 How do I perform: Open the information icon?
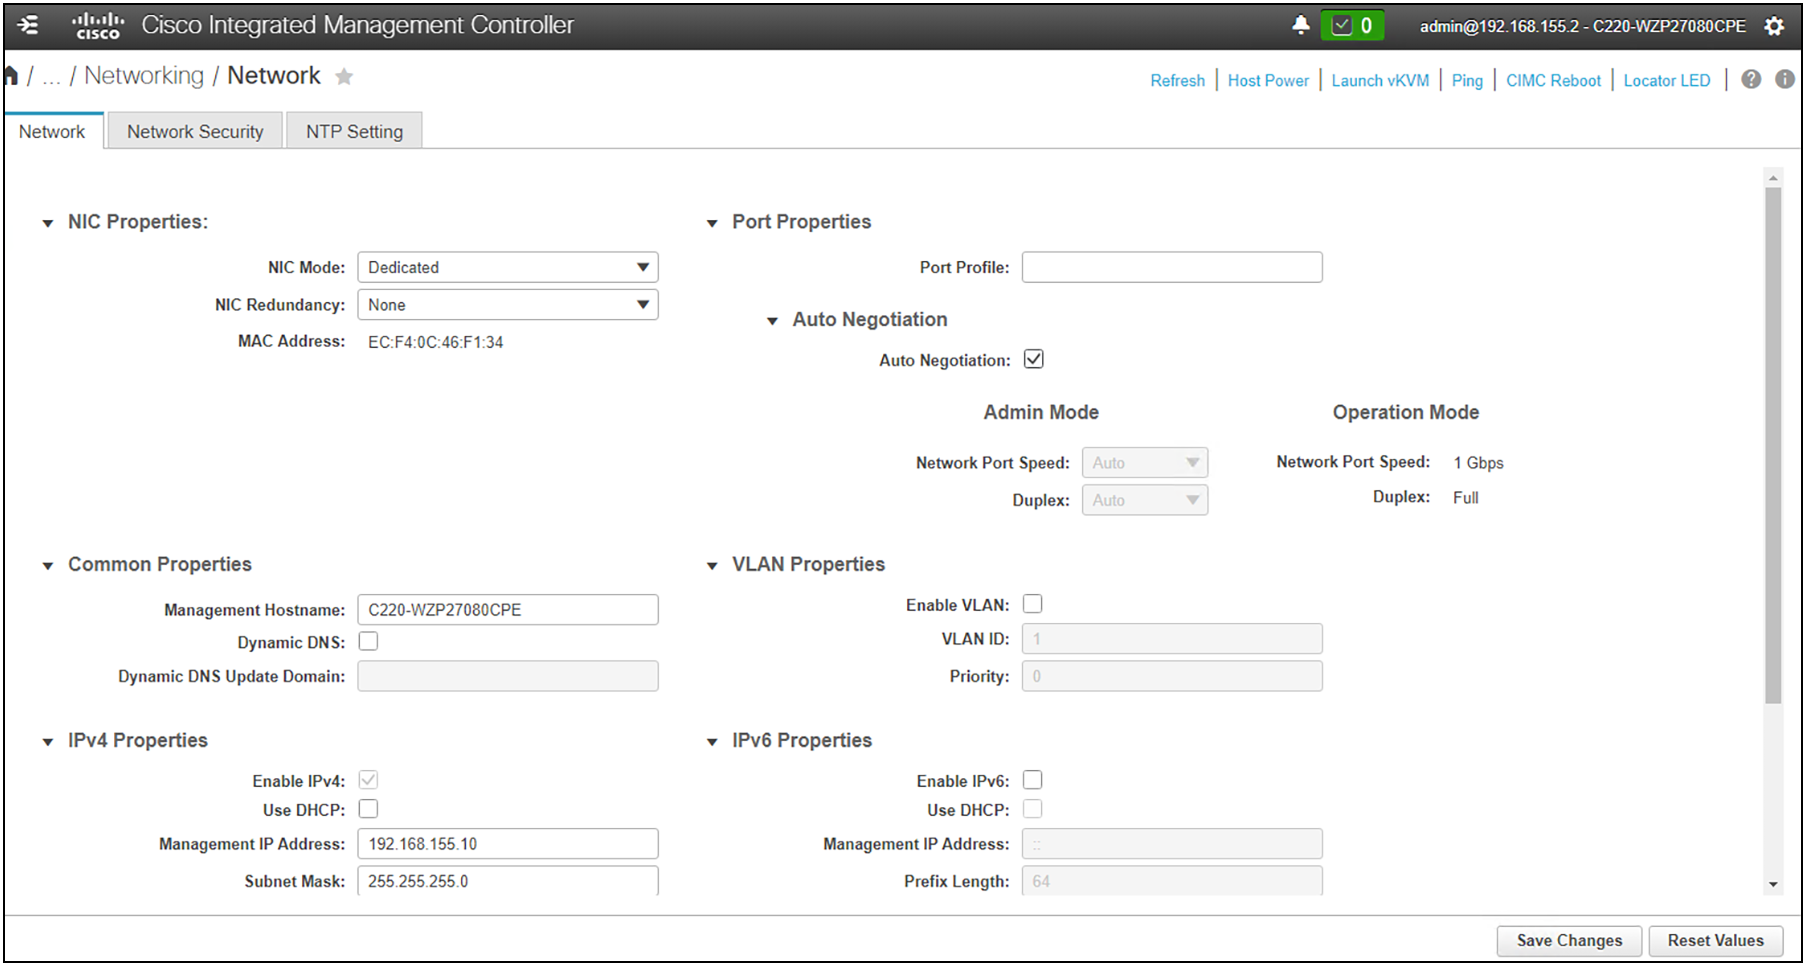pos(1785,79)
